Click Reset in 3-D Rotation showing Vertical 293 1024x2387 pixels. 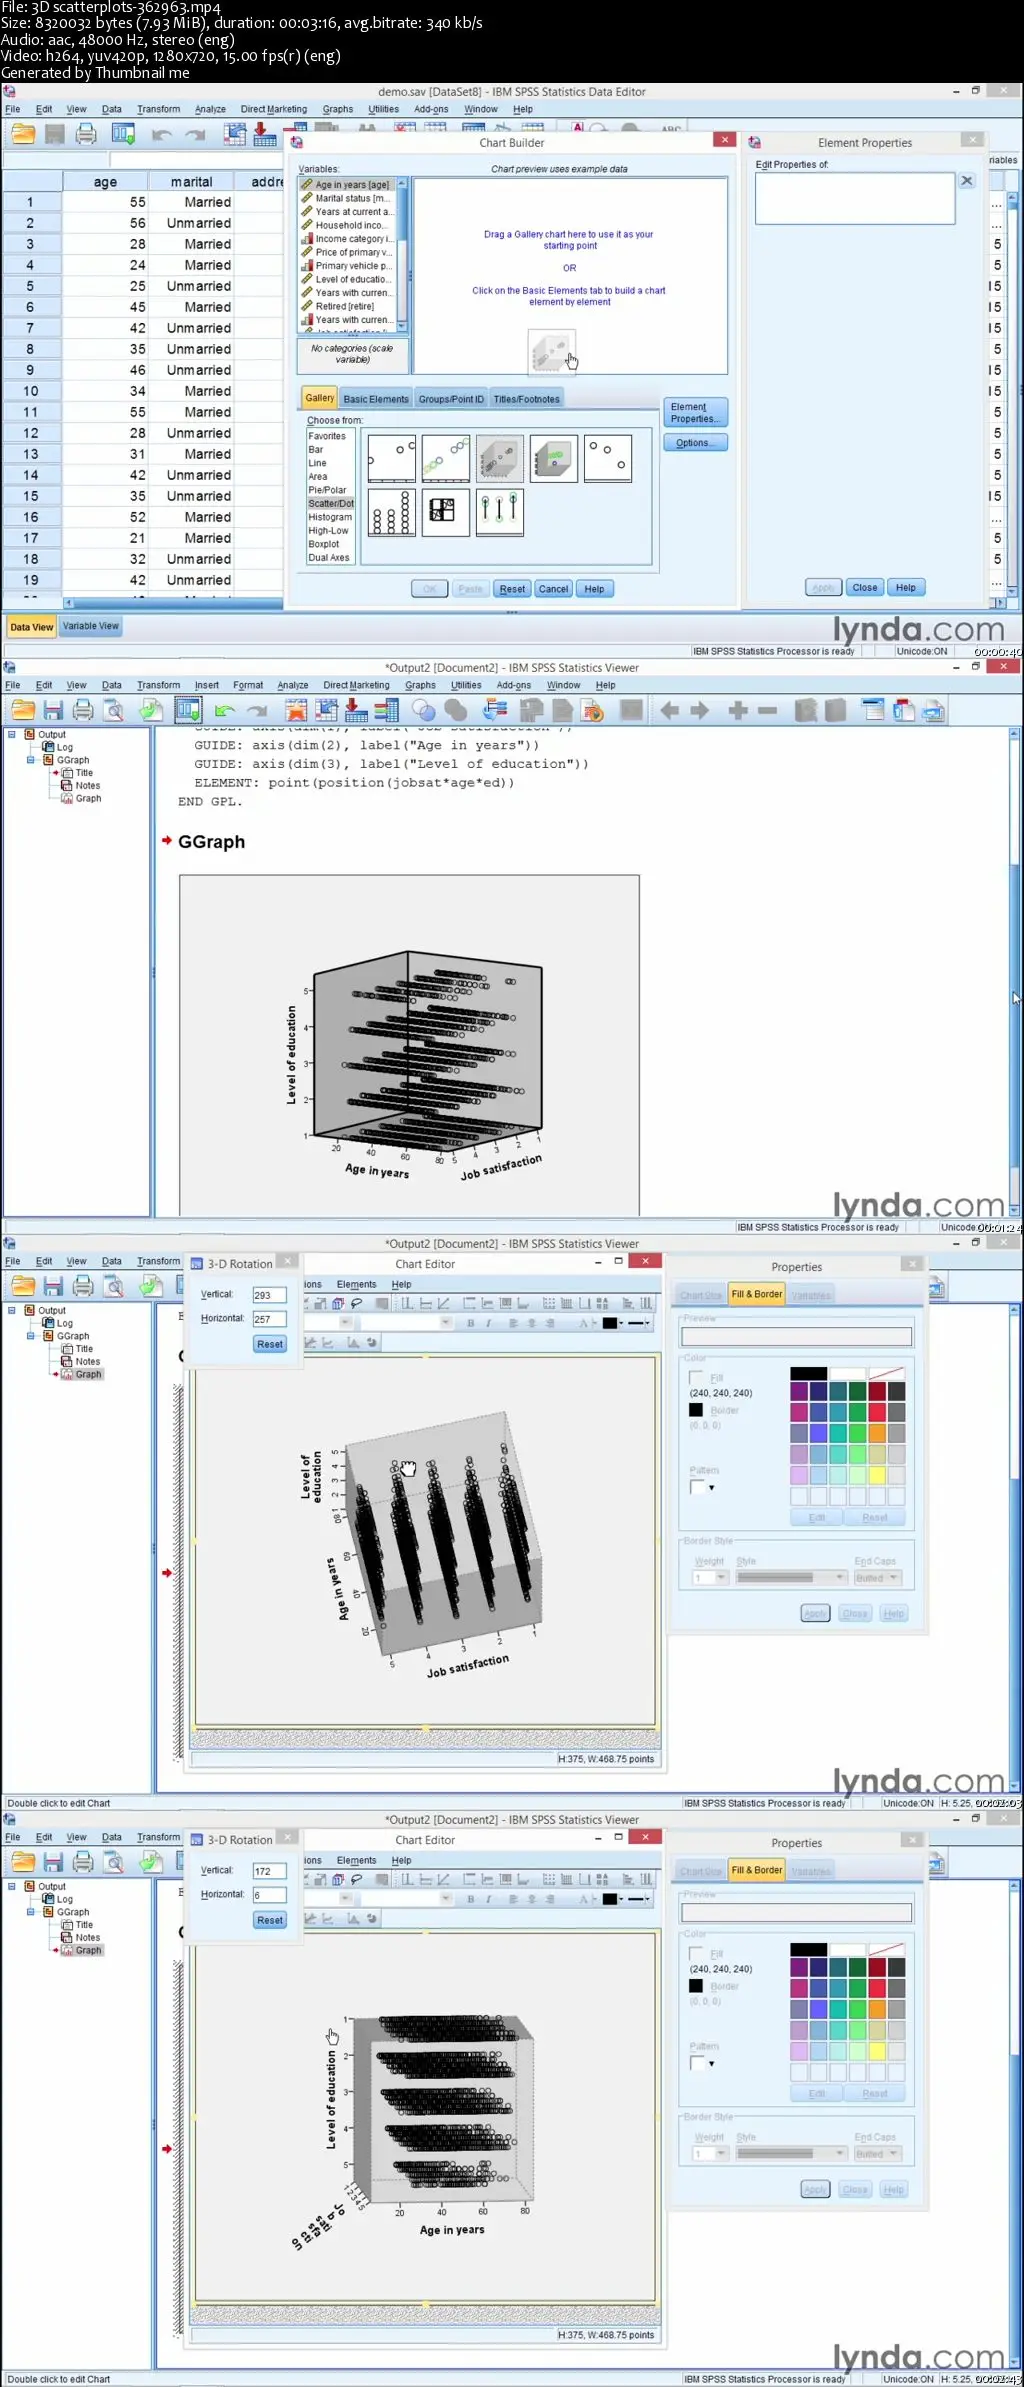click(x=270, y=1344)
